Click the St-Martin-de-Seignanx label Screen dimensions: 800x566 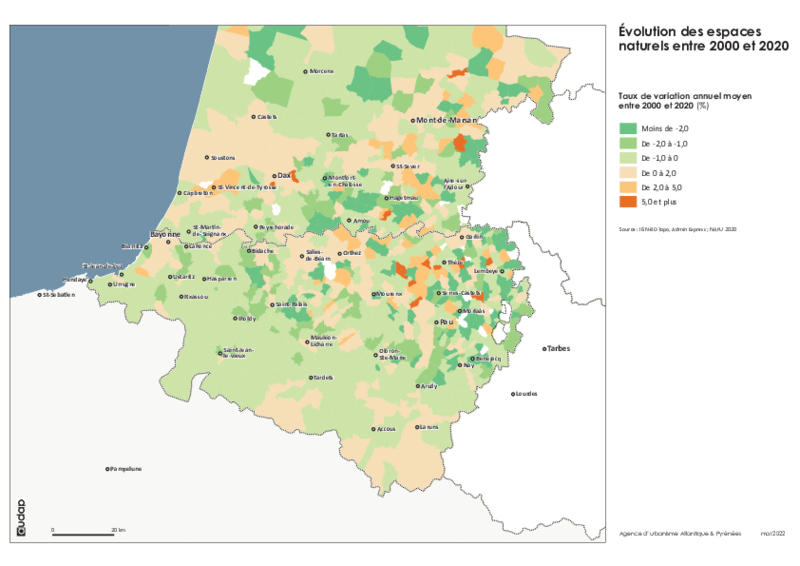point(209,230)
